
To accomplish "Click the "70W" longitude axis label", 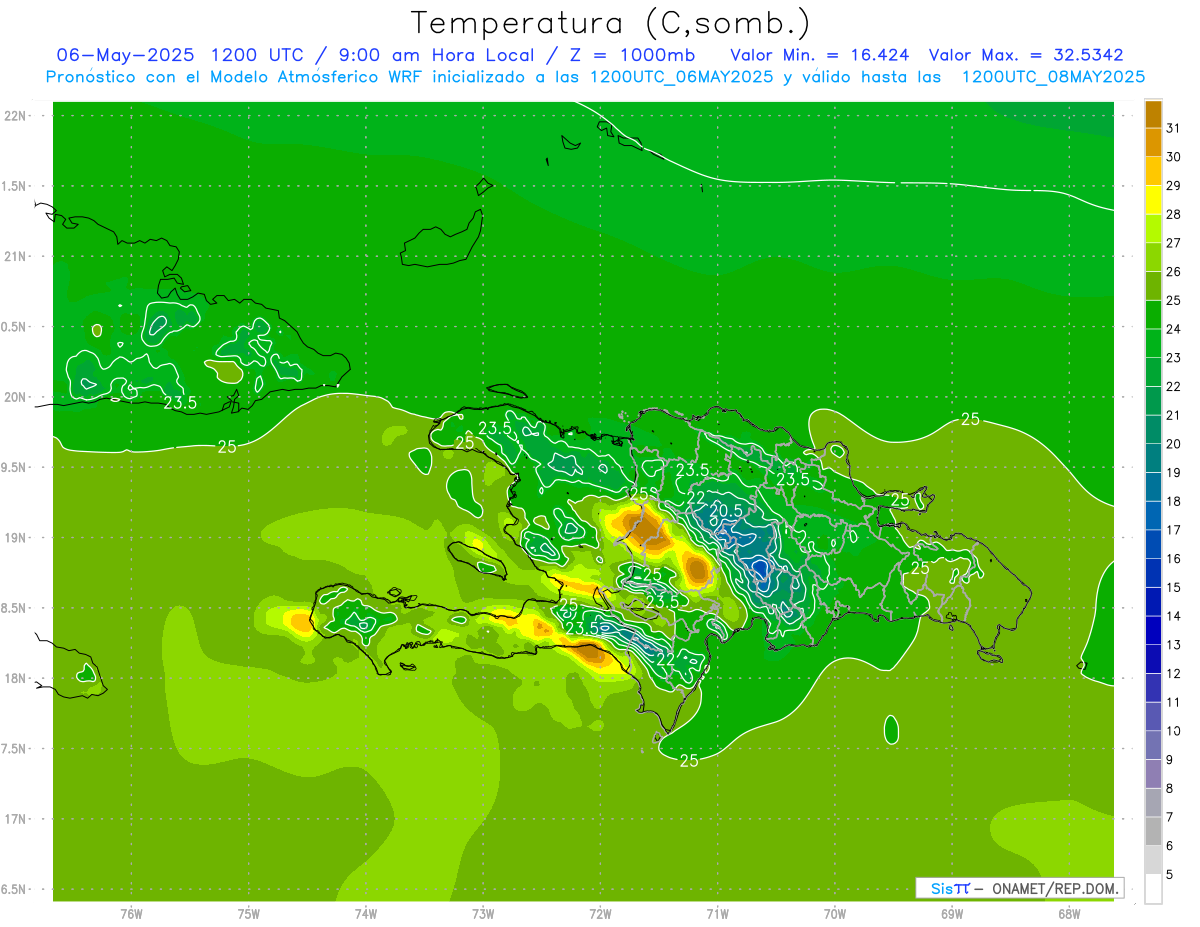I will click(835, 914).
